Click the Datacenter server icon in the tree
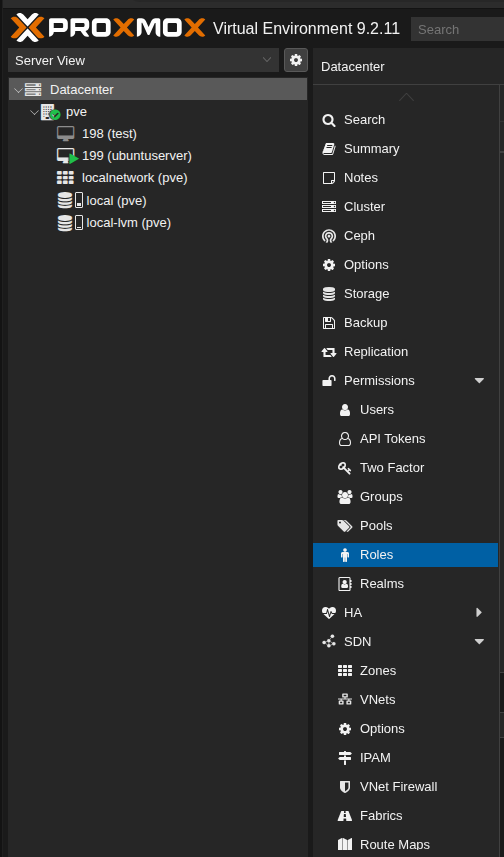This screenshot has height=857, width=504. (33, 90)
